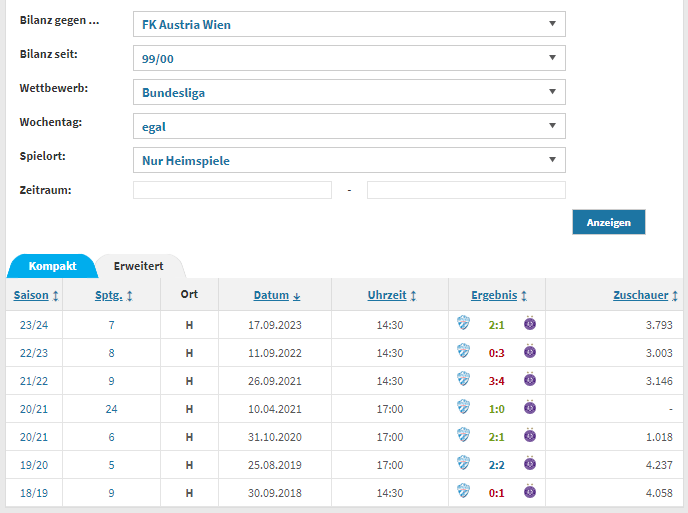Click the Zeitraum start date field
The image size is (688, 513).
click(232, 190)
